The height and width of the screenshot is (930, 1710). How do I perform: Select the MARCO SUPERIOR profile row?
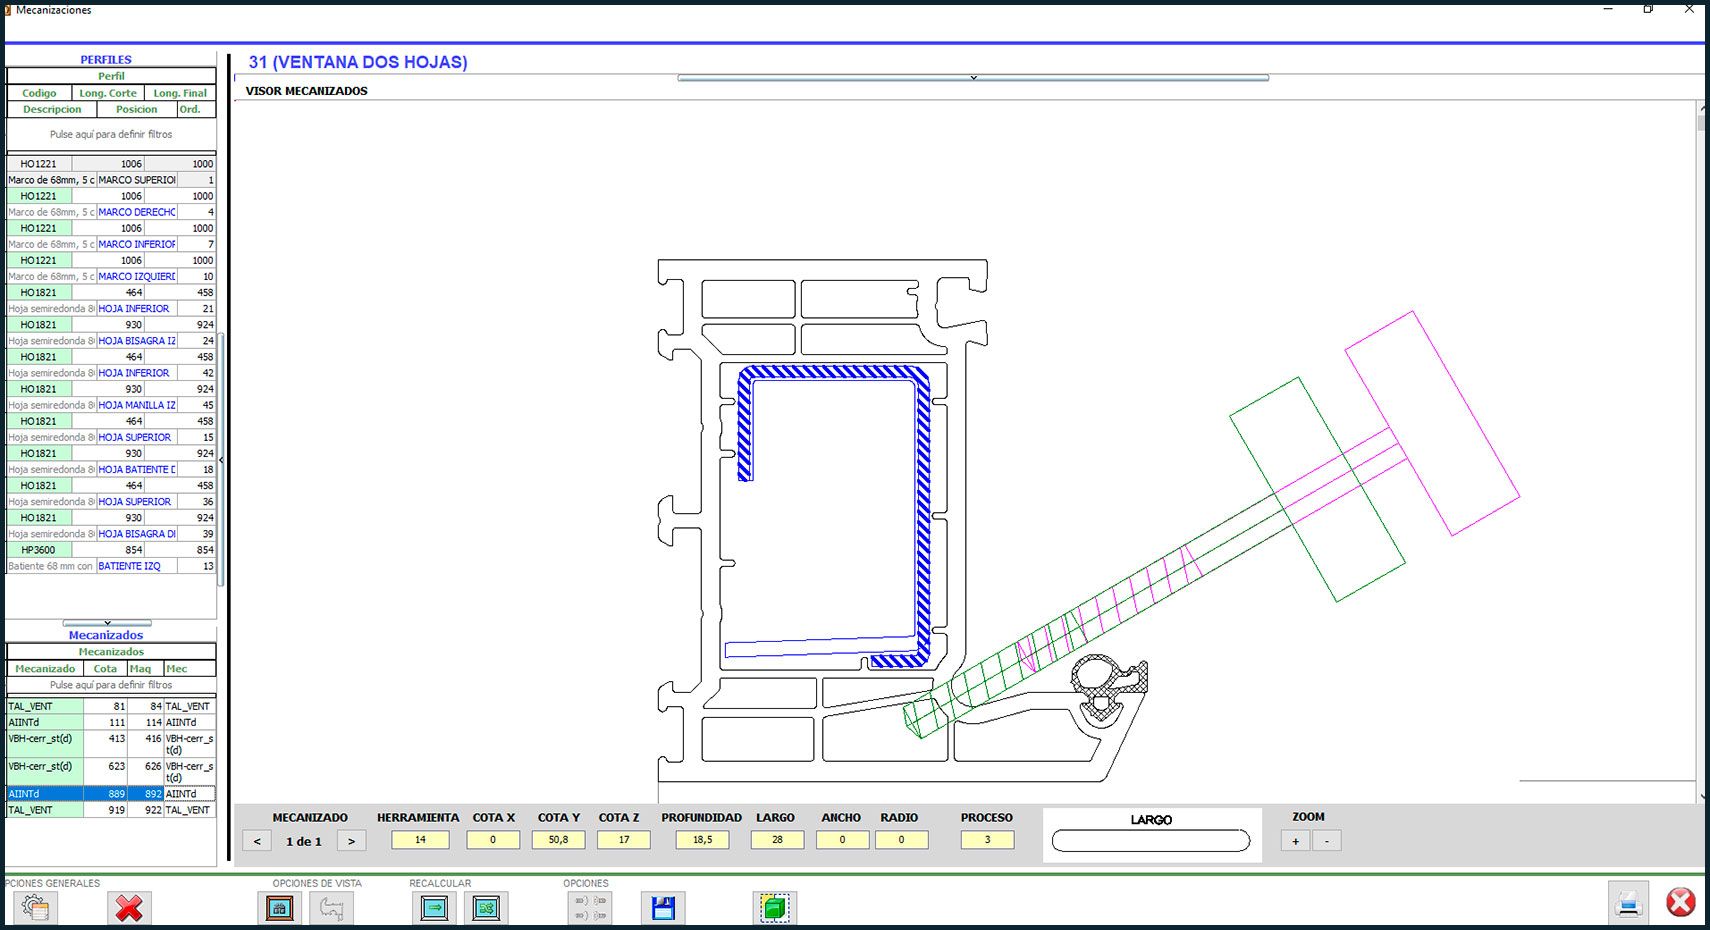pyautogui.click(x=136, y=180)
